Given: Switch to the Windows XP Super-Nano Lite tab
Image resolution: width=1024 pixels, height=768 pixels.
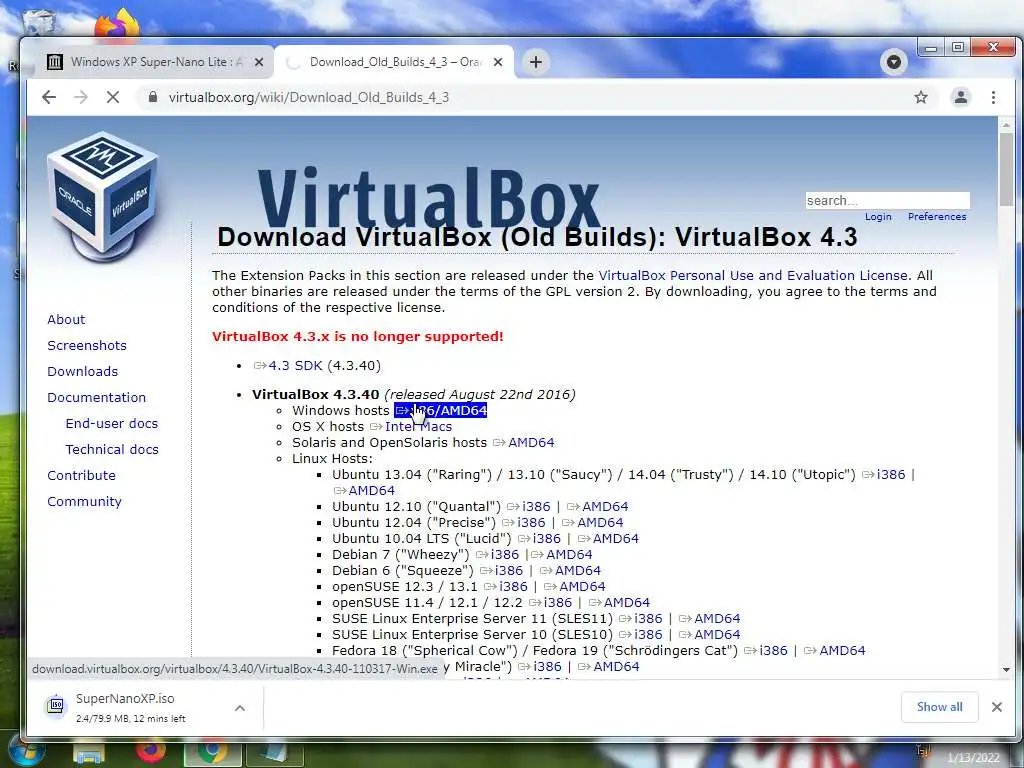Looking at the screenshot, I should 155,62.
